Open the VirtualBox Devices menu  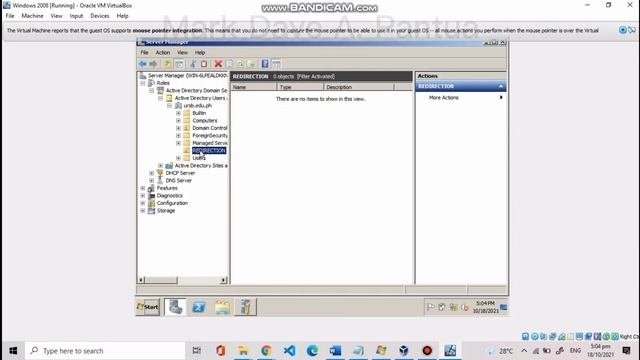(100, 16)
